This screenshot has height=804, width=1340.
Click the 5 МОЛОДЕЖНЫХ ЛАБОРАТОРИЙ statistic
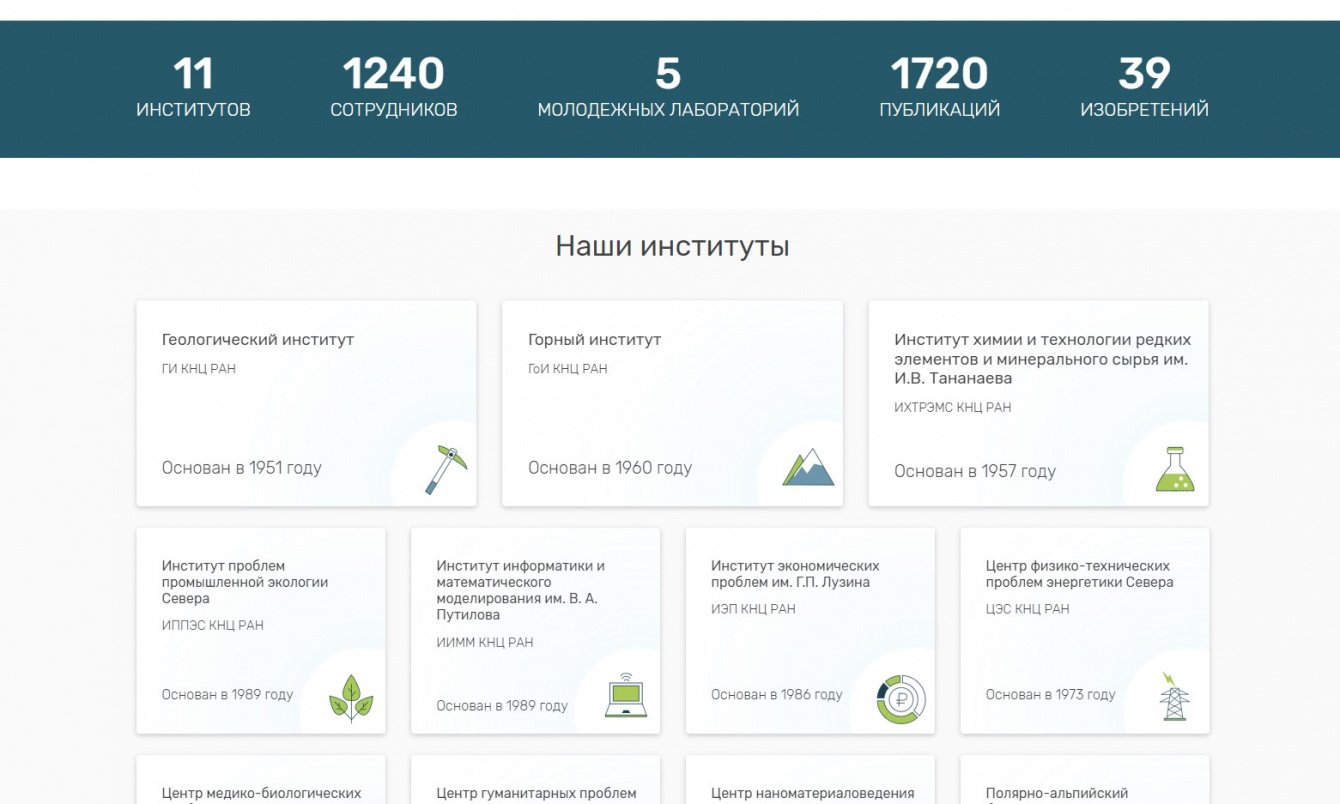pos(668,88)
